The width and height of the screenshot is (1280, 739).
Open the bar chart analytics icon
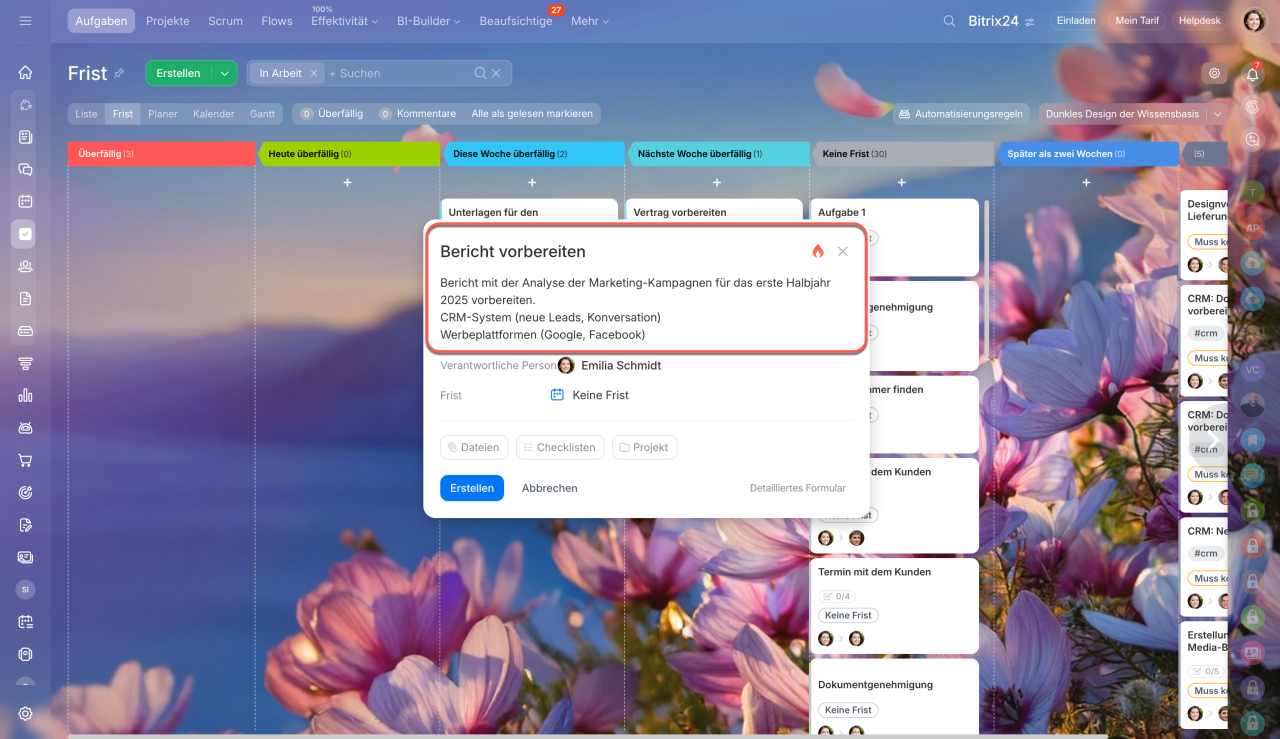click(x=25, y=395)
